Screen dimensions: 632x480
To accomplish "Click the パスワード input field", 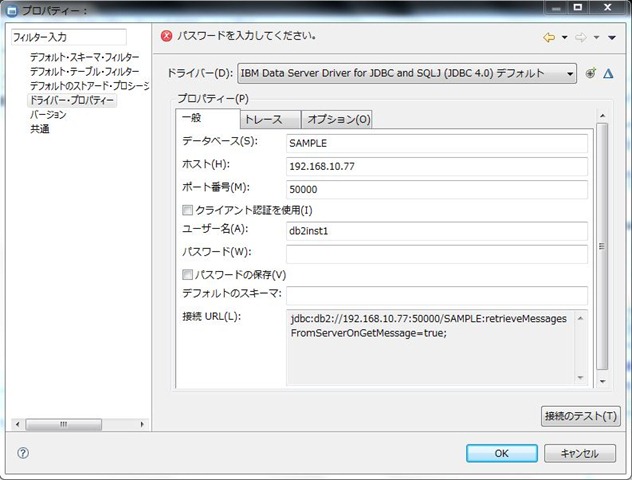I will (x=435, y=254).
